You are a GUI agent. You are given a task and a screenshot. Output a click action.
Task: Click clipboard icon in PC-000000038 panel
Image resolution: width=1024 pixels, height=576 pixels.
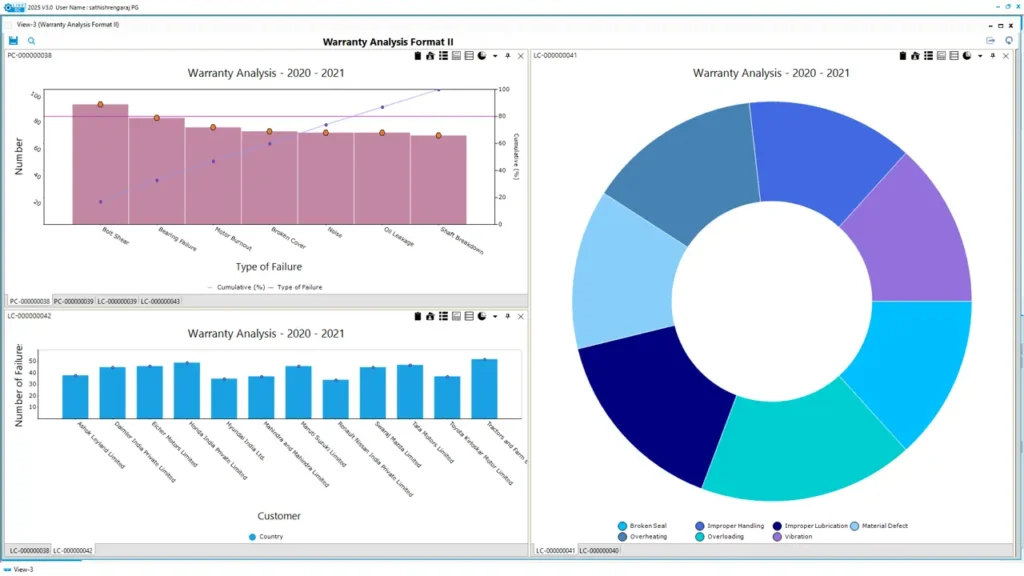[x=417, y=56]
